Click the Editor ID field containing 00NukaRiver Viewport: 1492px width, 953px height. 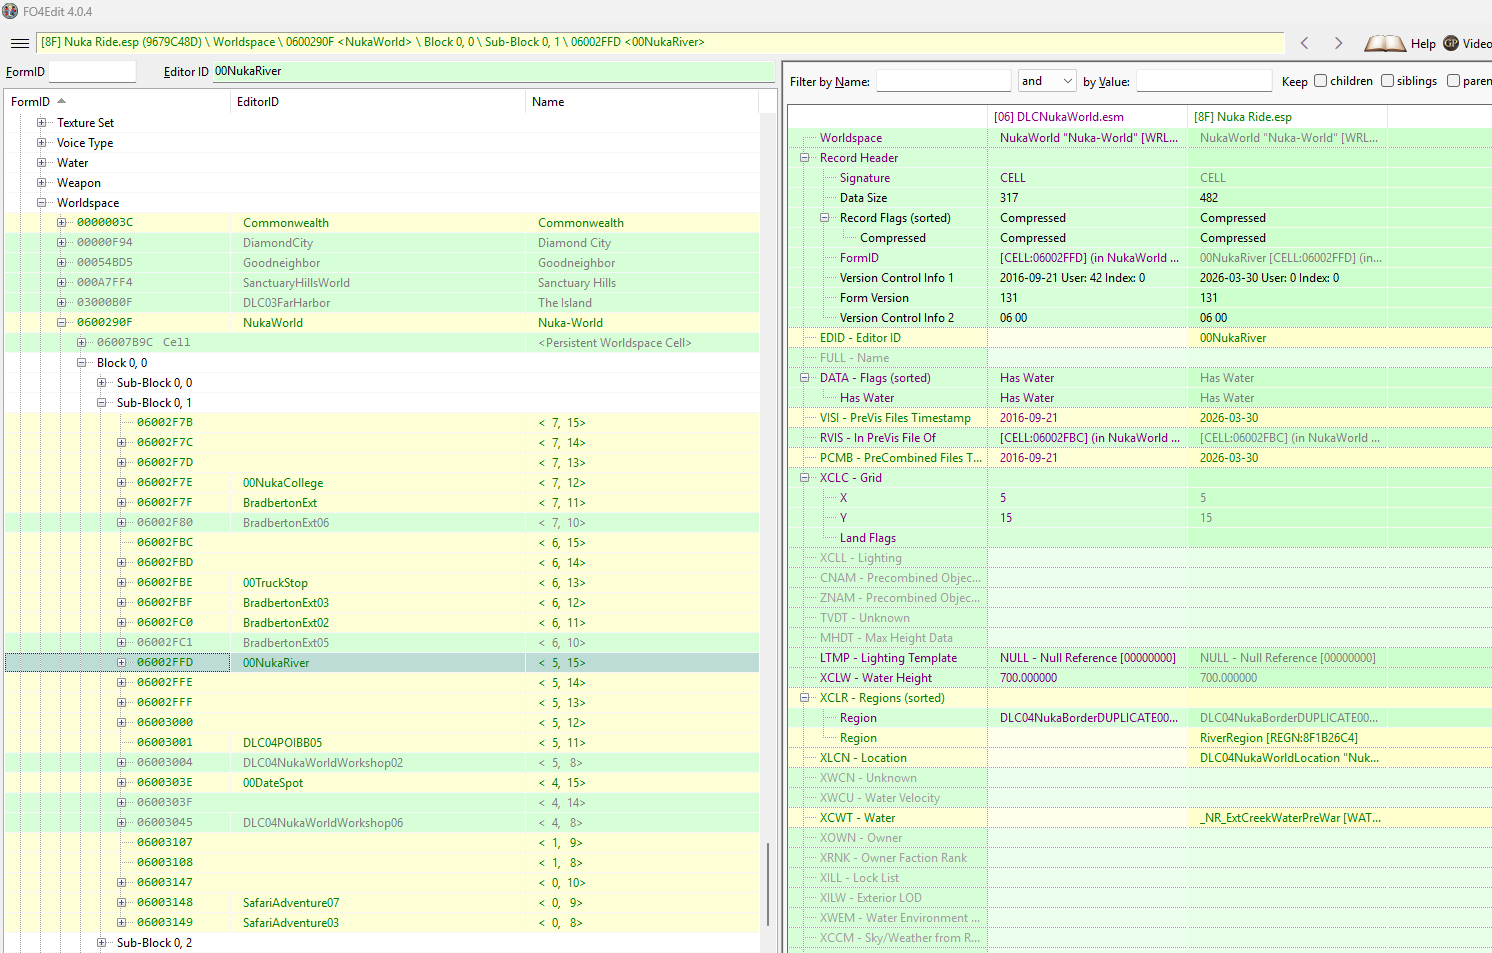[x=494, y=72]
